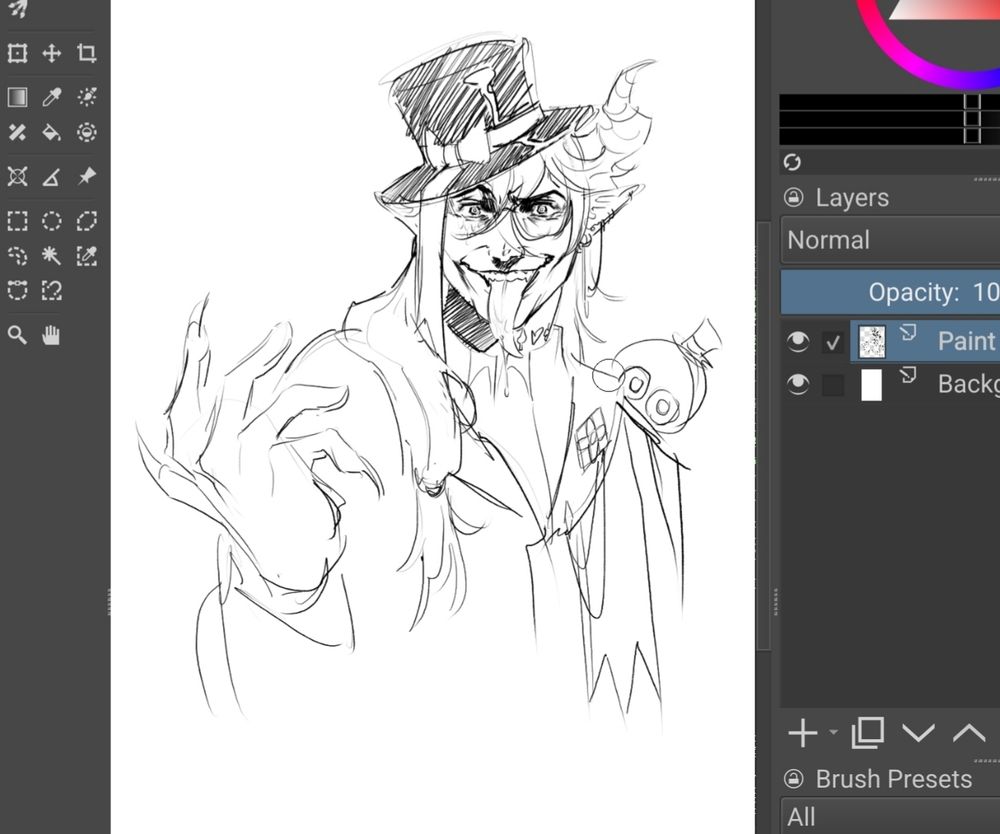Select the Similar Color Selection tool

pyautogui.click(x=87, y=256)
